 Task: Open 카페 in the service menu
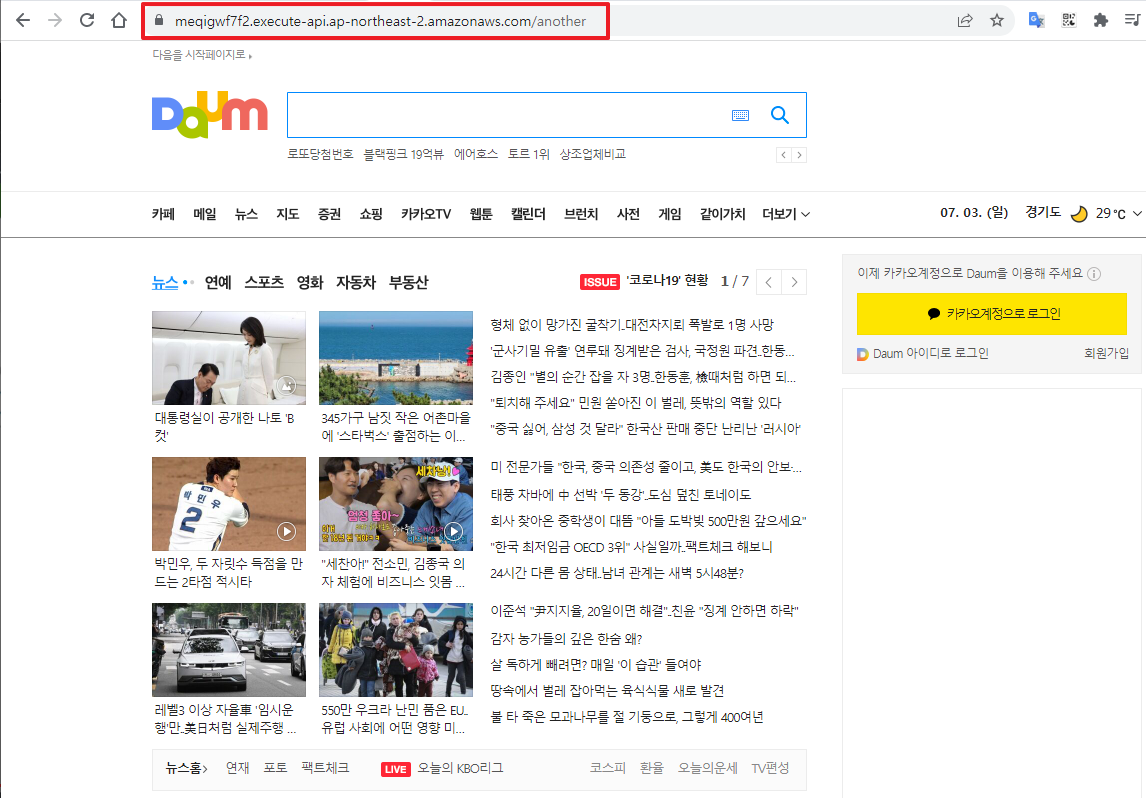click(x=163, y=214)
